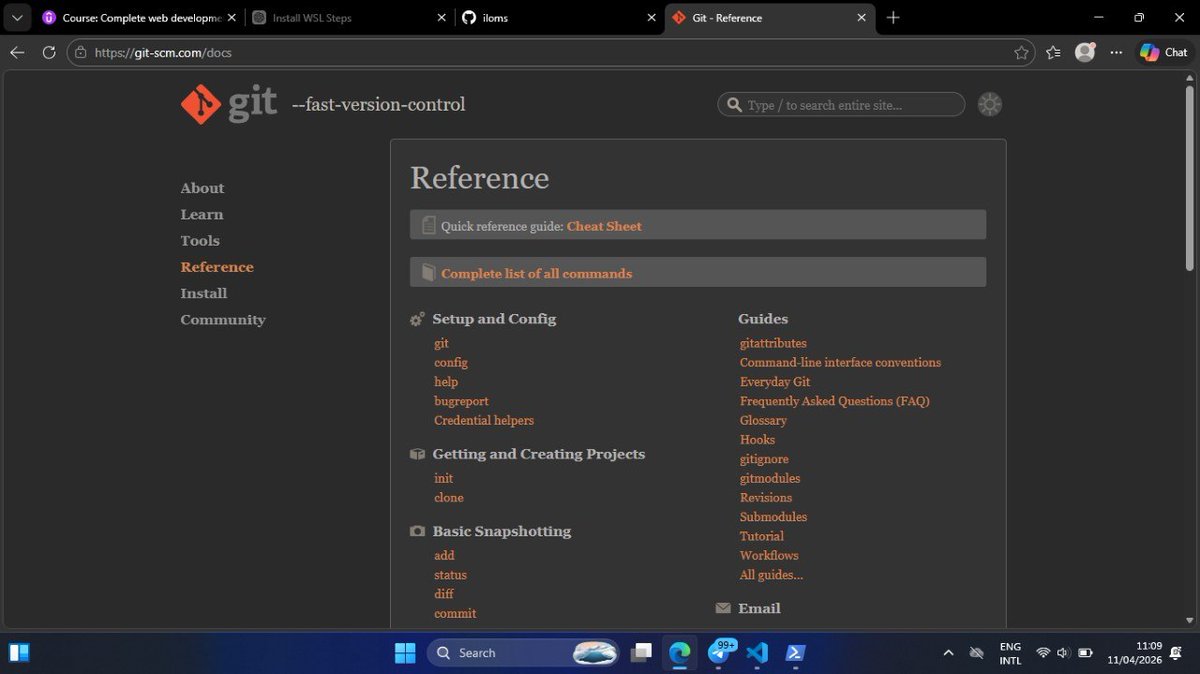Open a new browser tab with plus
Screen dimensions: 1200x674
pyautogui.click(x=893, y=18)
